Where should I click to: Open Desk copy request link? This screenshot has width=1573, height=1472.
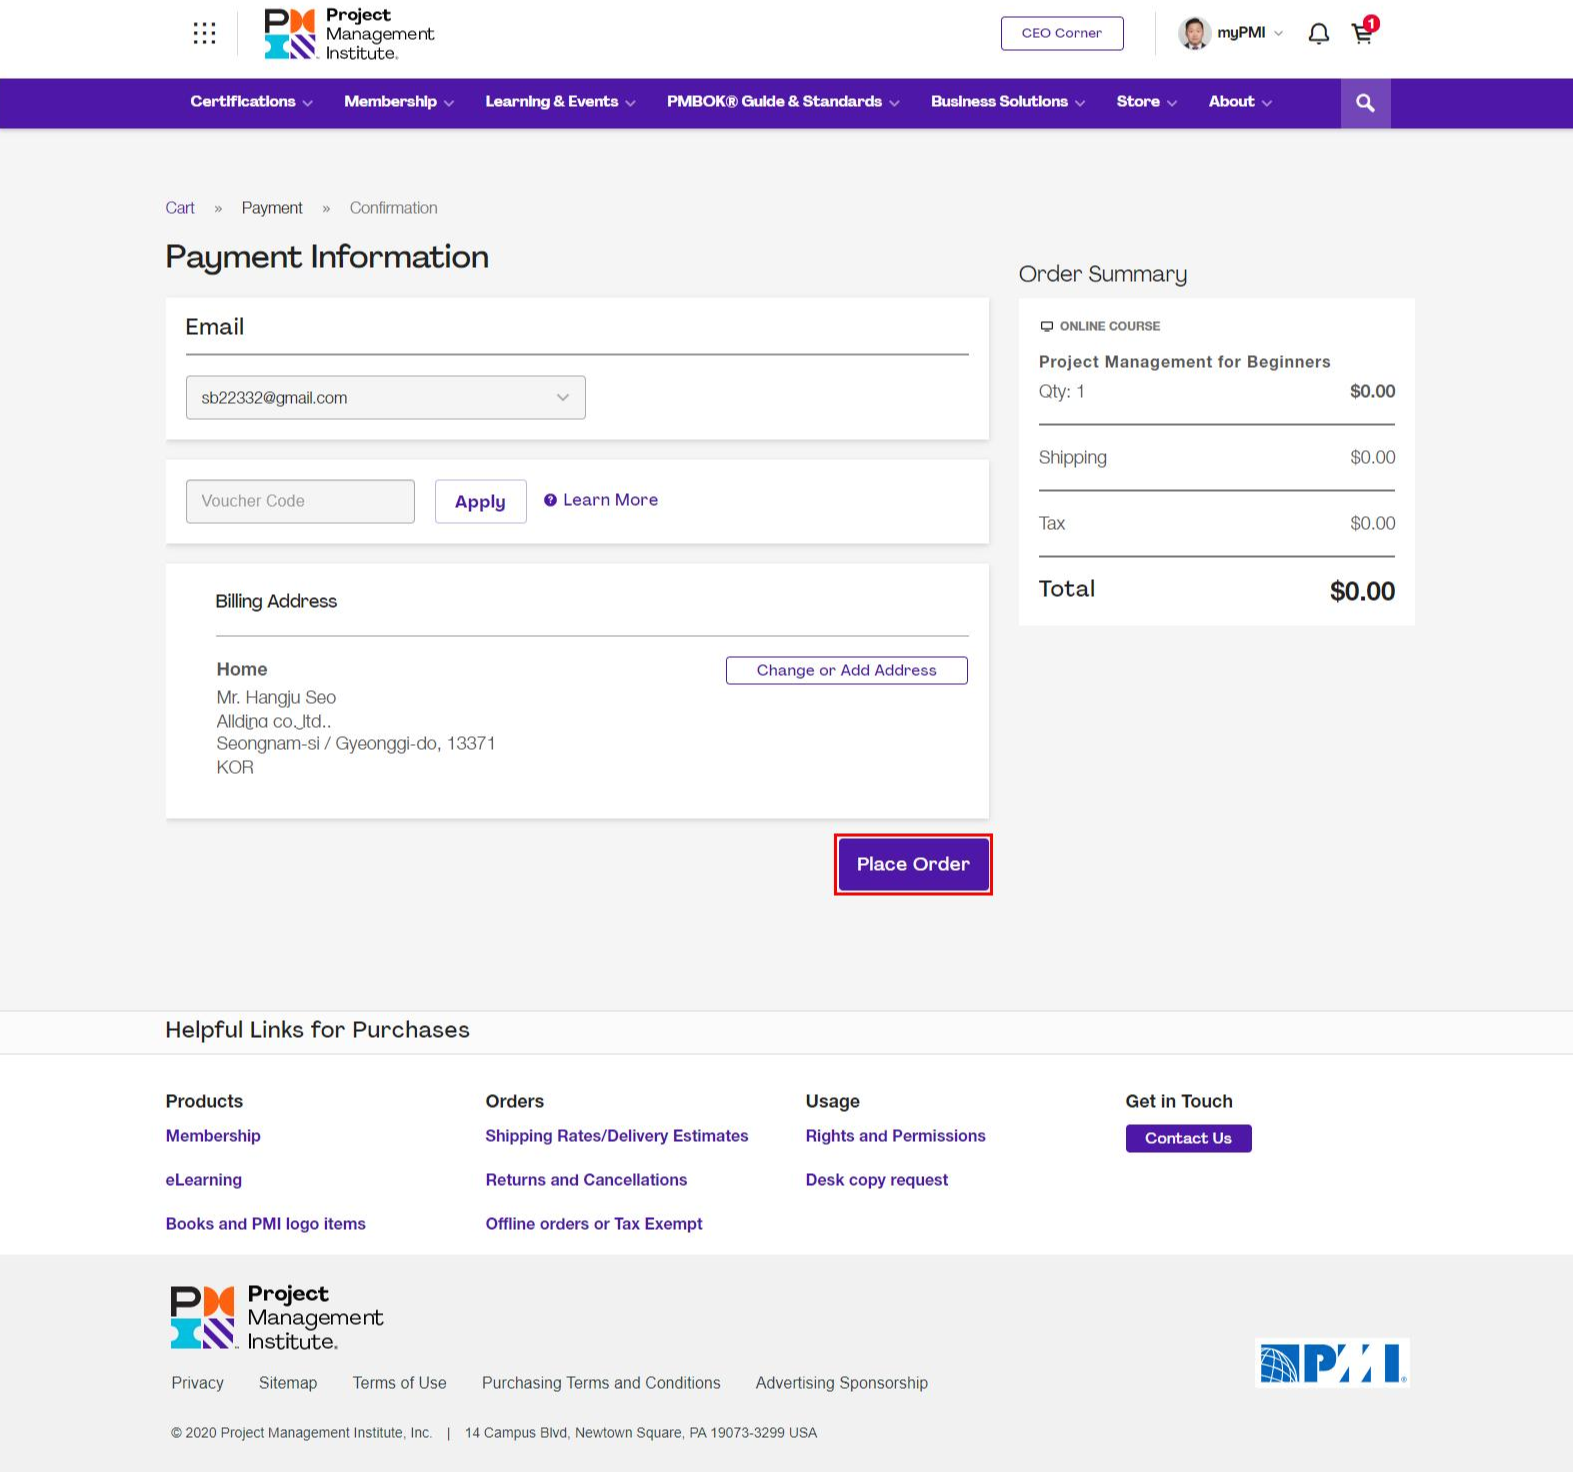[877, 1180]
